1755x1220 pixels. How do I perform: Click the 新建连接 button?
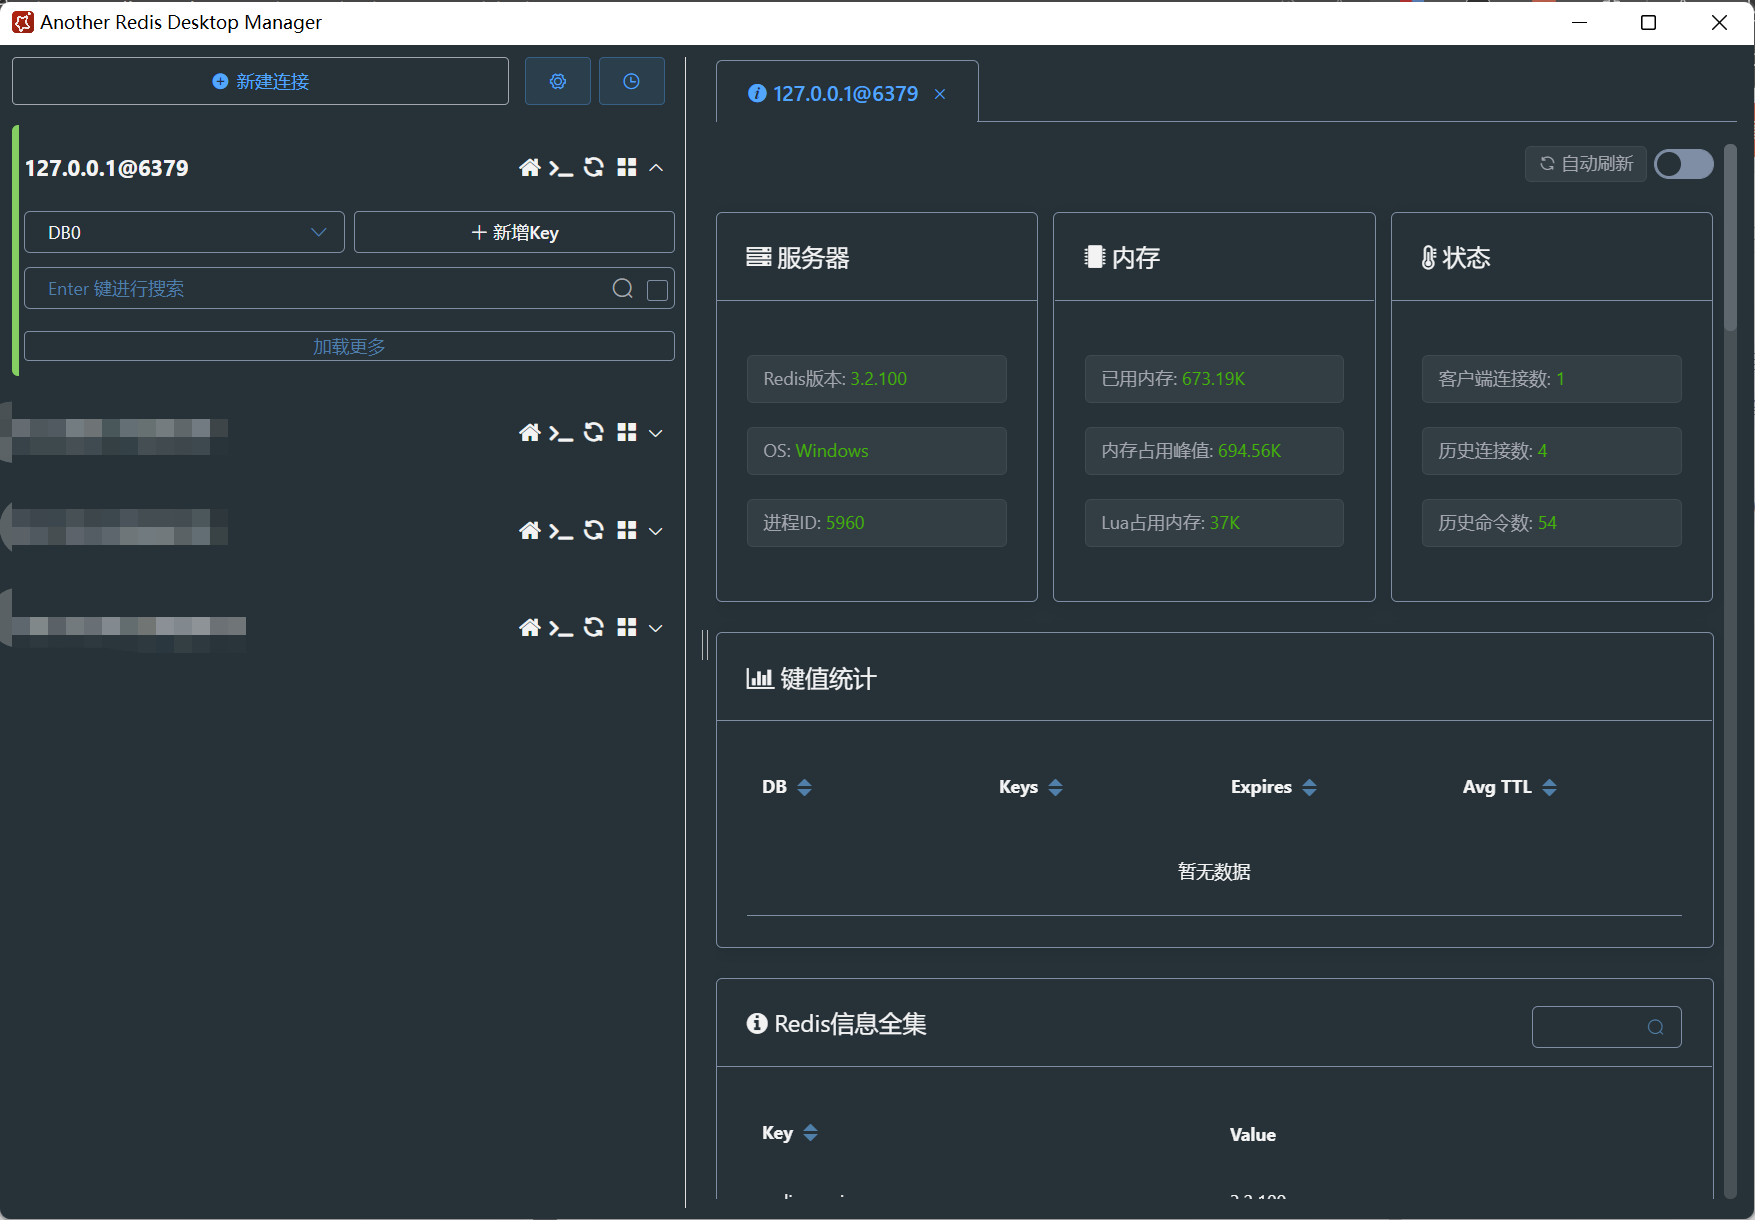[260, 81]
